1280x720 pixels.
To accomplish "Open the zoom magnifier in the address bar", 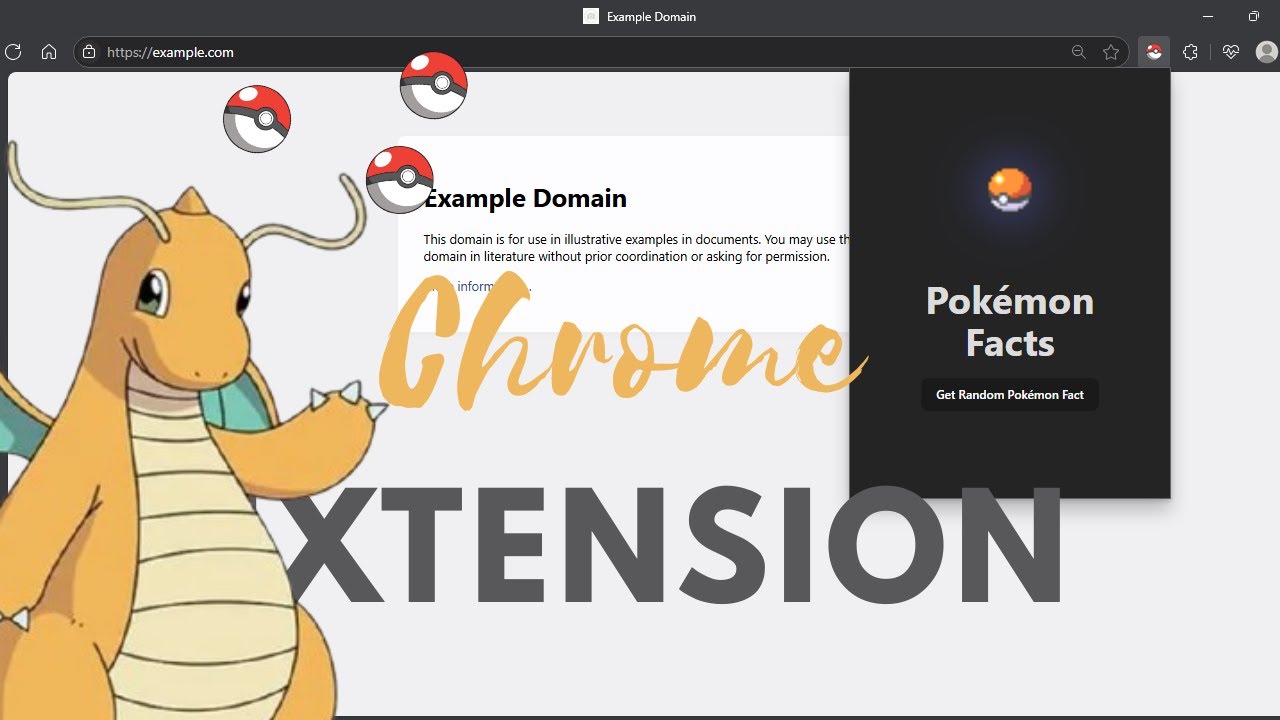I will tap(1078, 52).
